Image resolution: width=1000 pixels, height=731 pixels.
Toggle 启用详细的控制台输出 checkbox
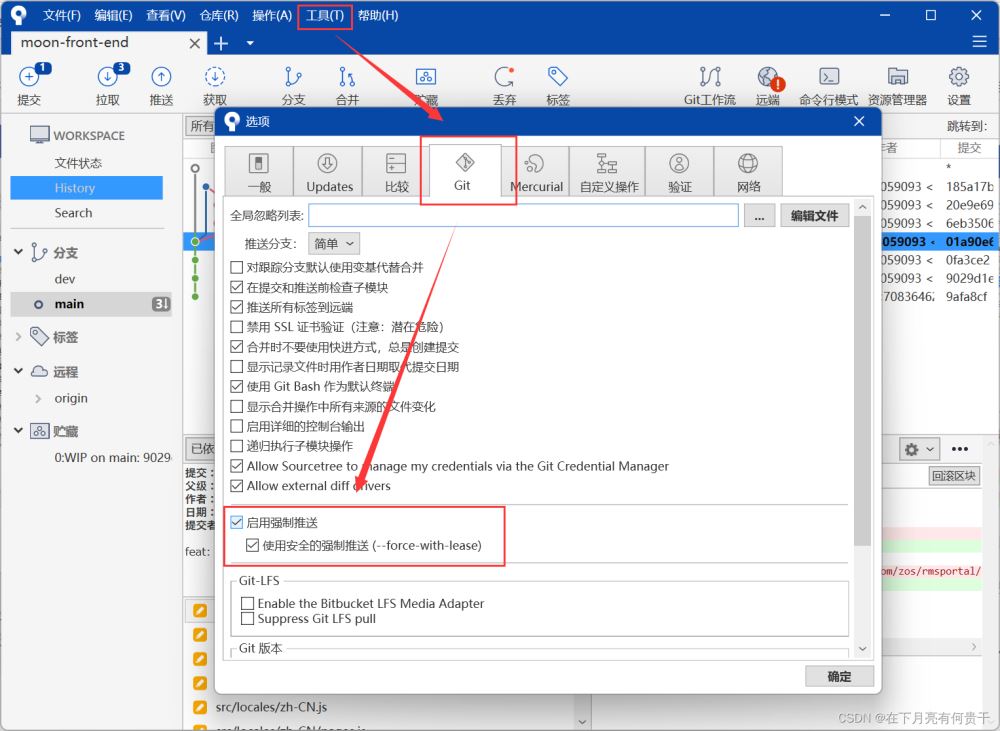(x=237, y=426)
